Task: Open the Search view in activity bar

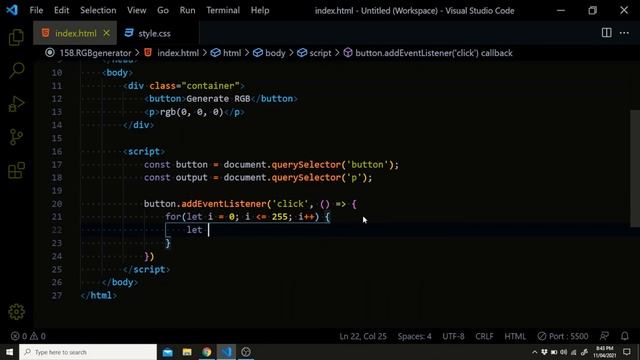Action: point(16,70)
